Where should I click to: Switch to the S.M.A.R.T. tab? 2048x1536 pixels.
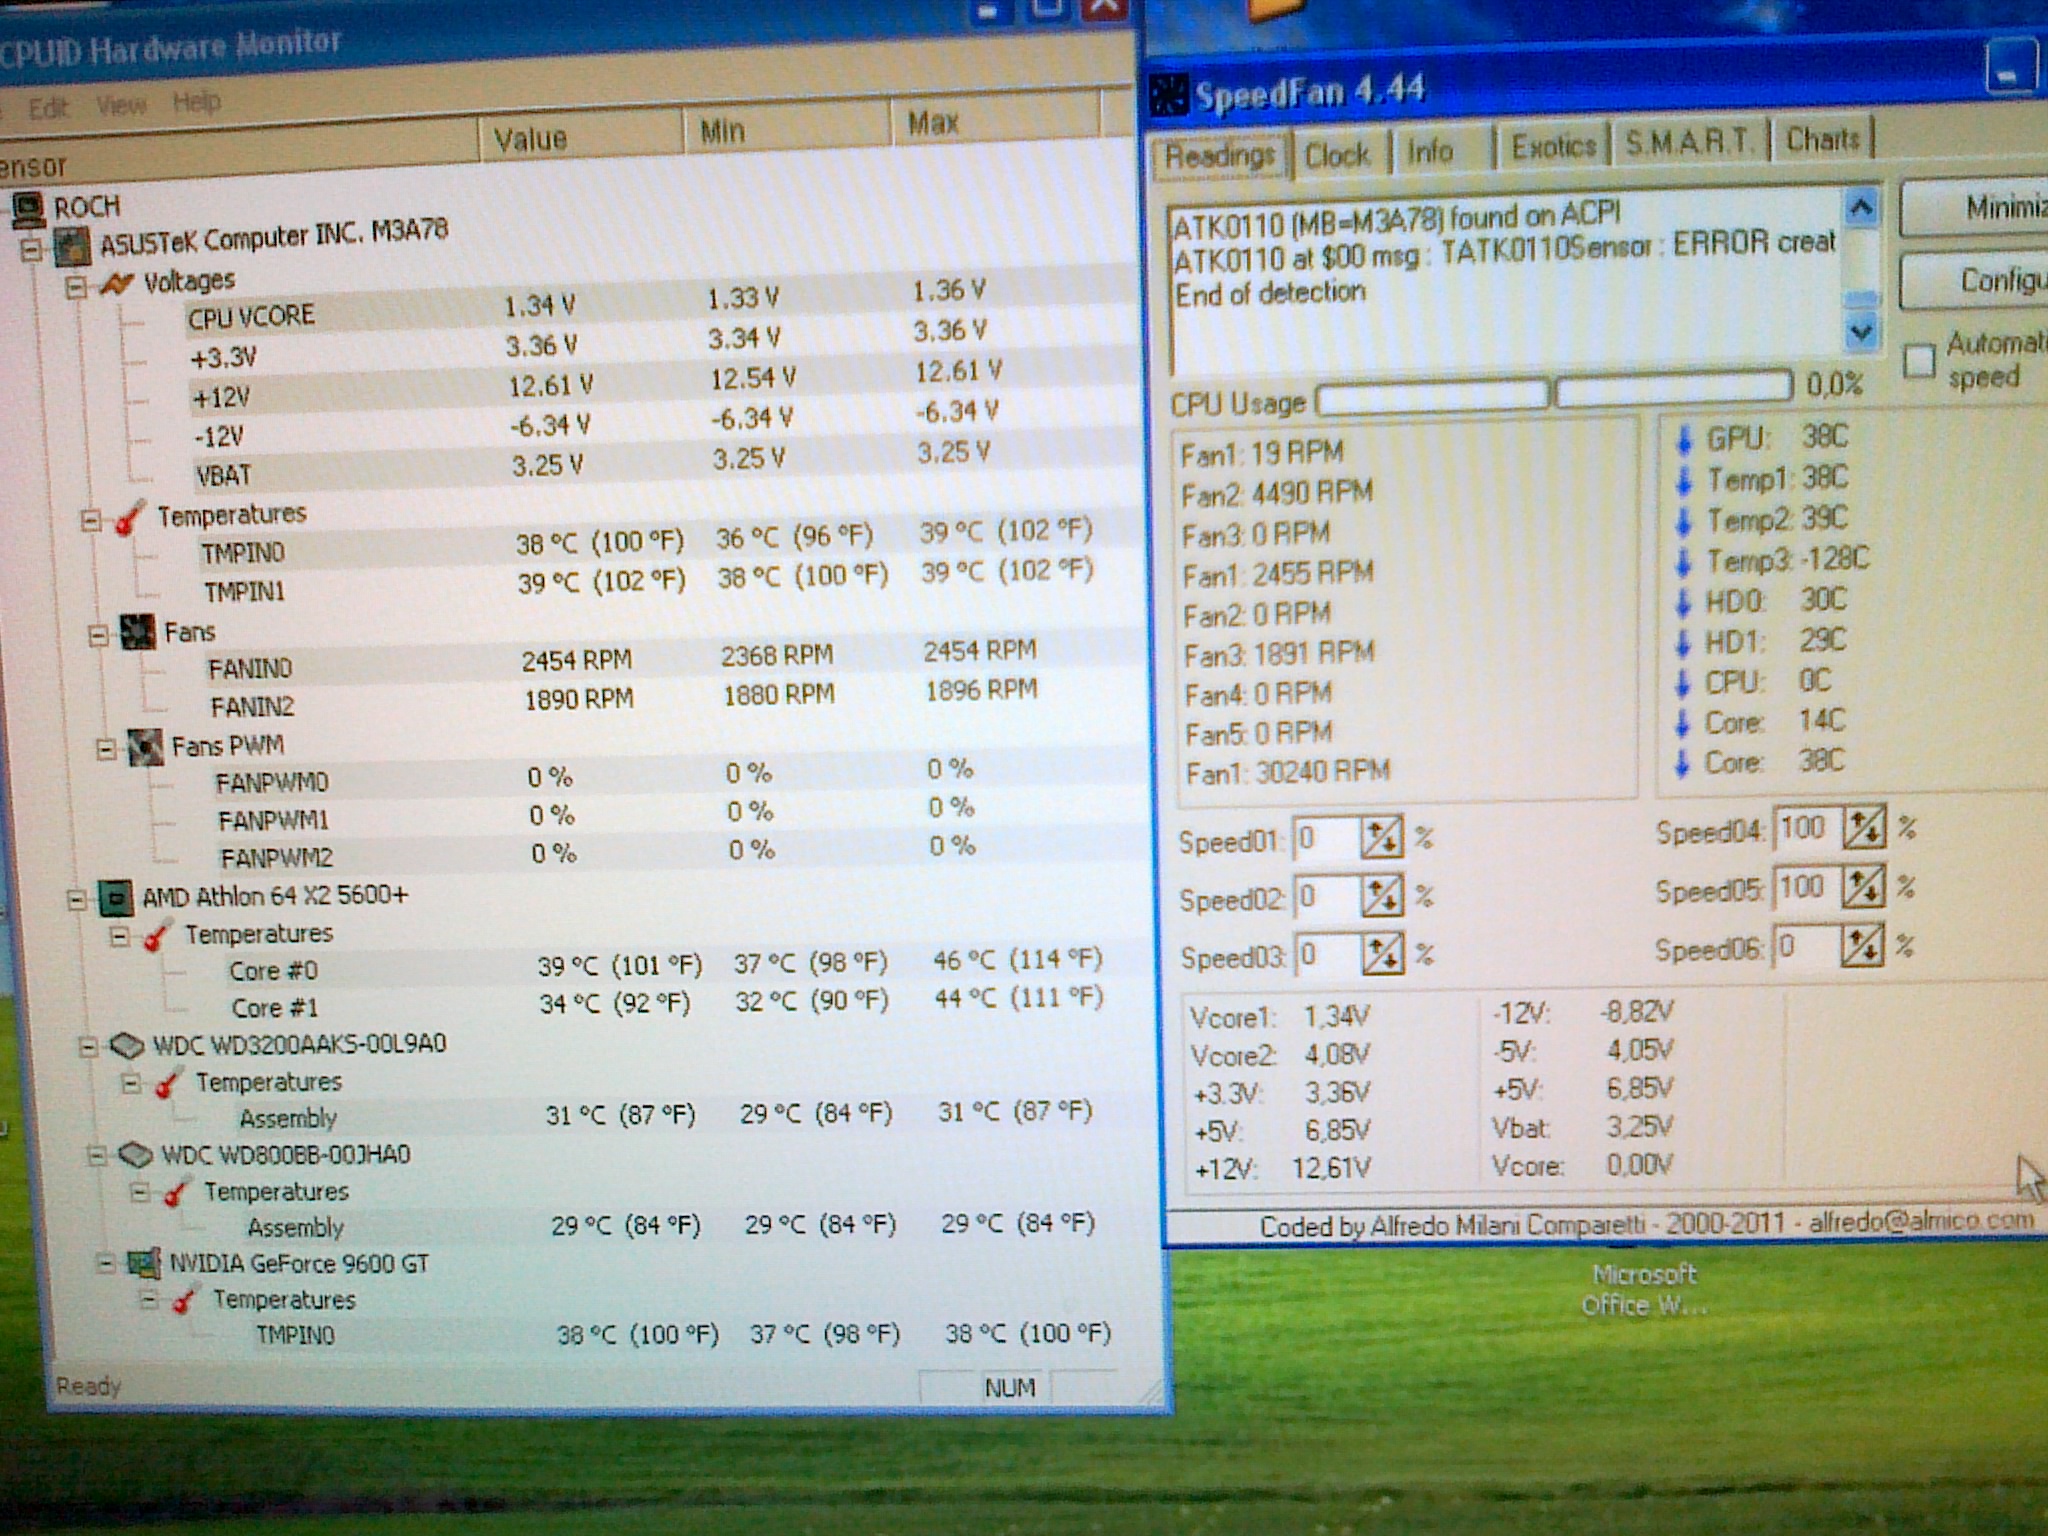coord(1688,143)
